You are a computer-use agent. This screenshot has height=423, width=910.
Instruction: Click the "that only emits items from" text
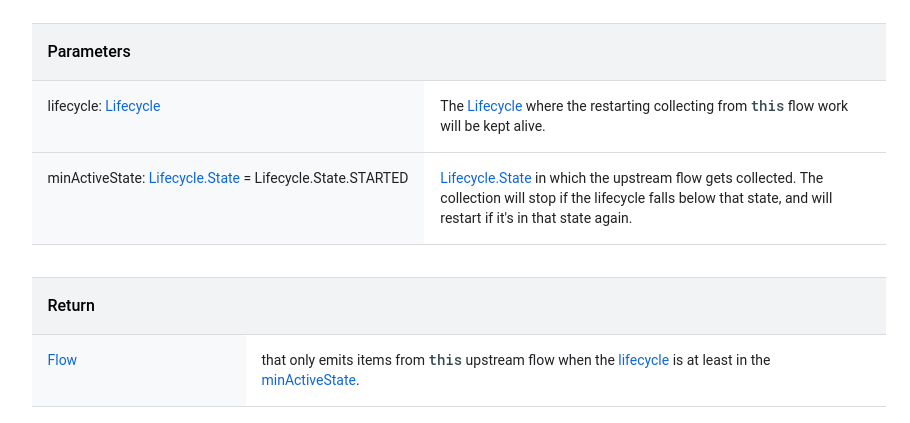tap(342, 360)
